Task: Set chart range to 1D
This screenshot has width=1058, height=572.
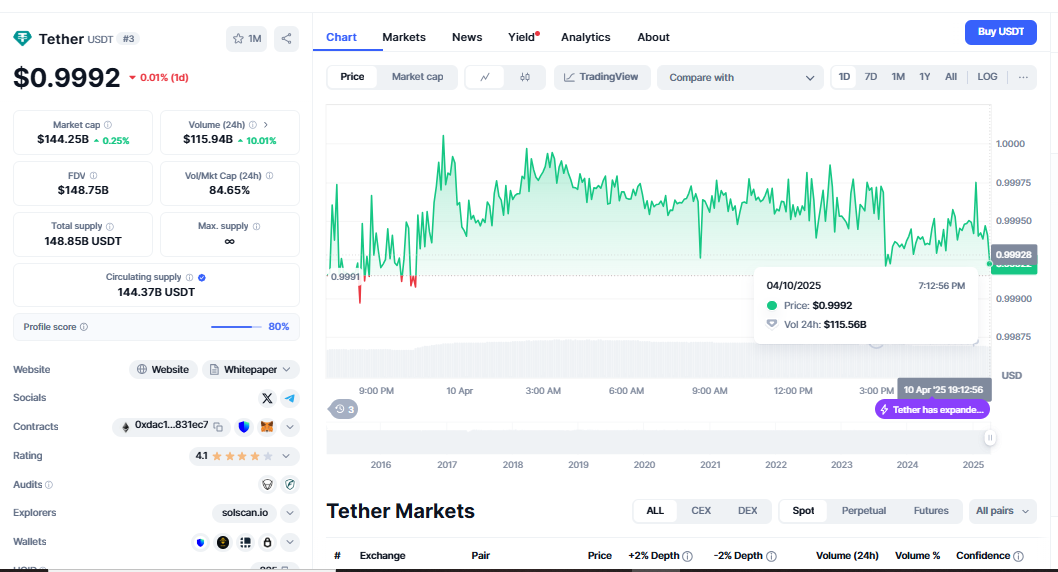Action: (x=844, y=77)
